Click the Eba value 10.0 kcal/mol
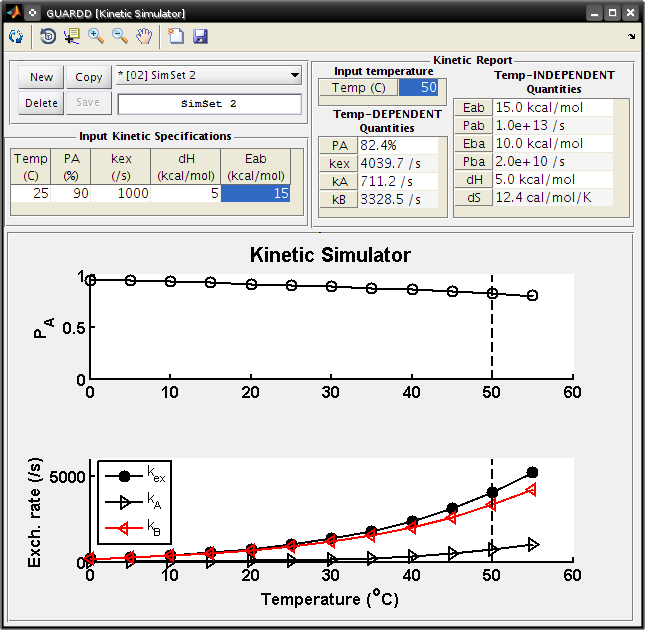 click(553, 144)
